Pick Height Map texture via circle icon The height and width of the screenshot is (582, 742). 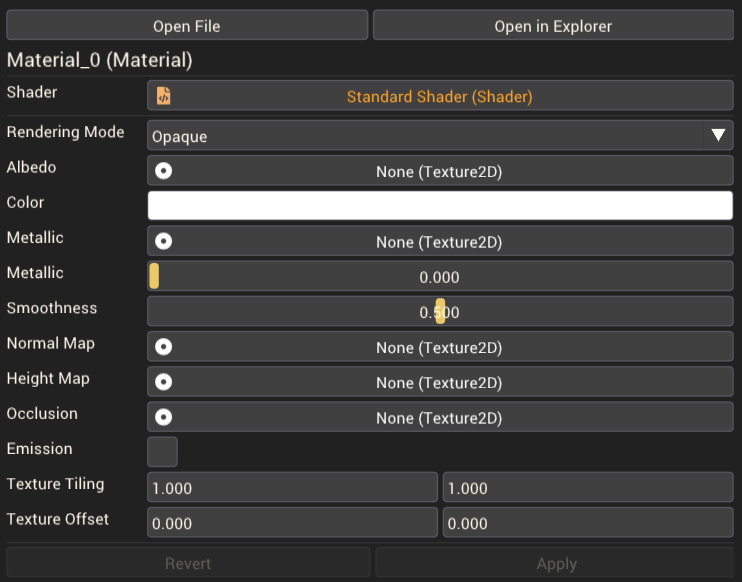click(x=163, y=382)
